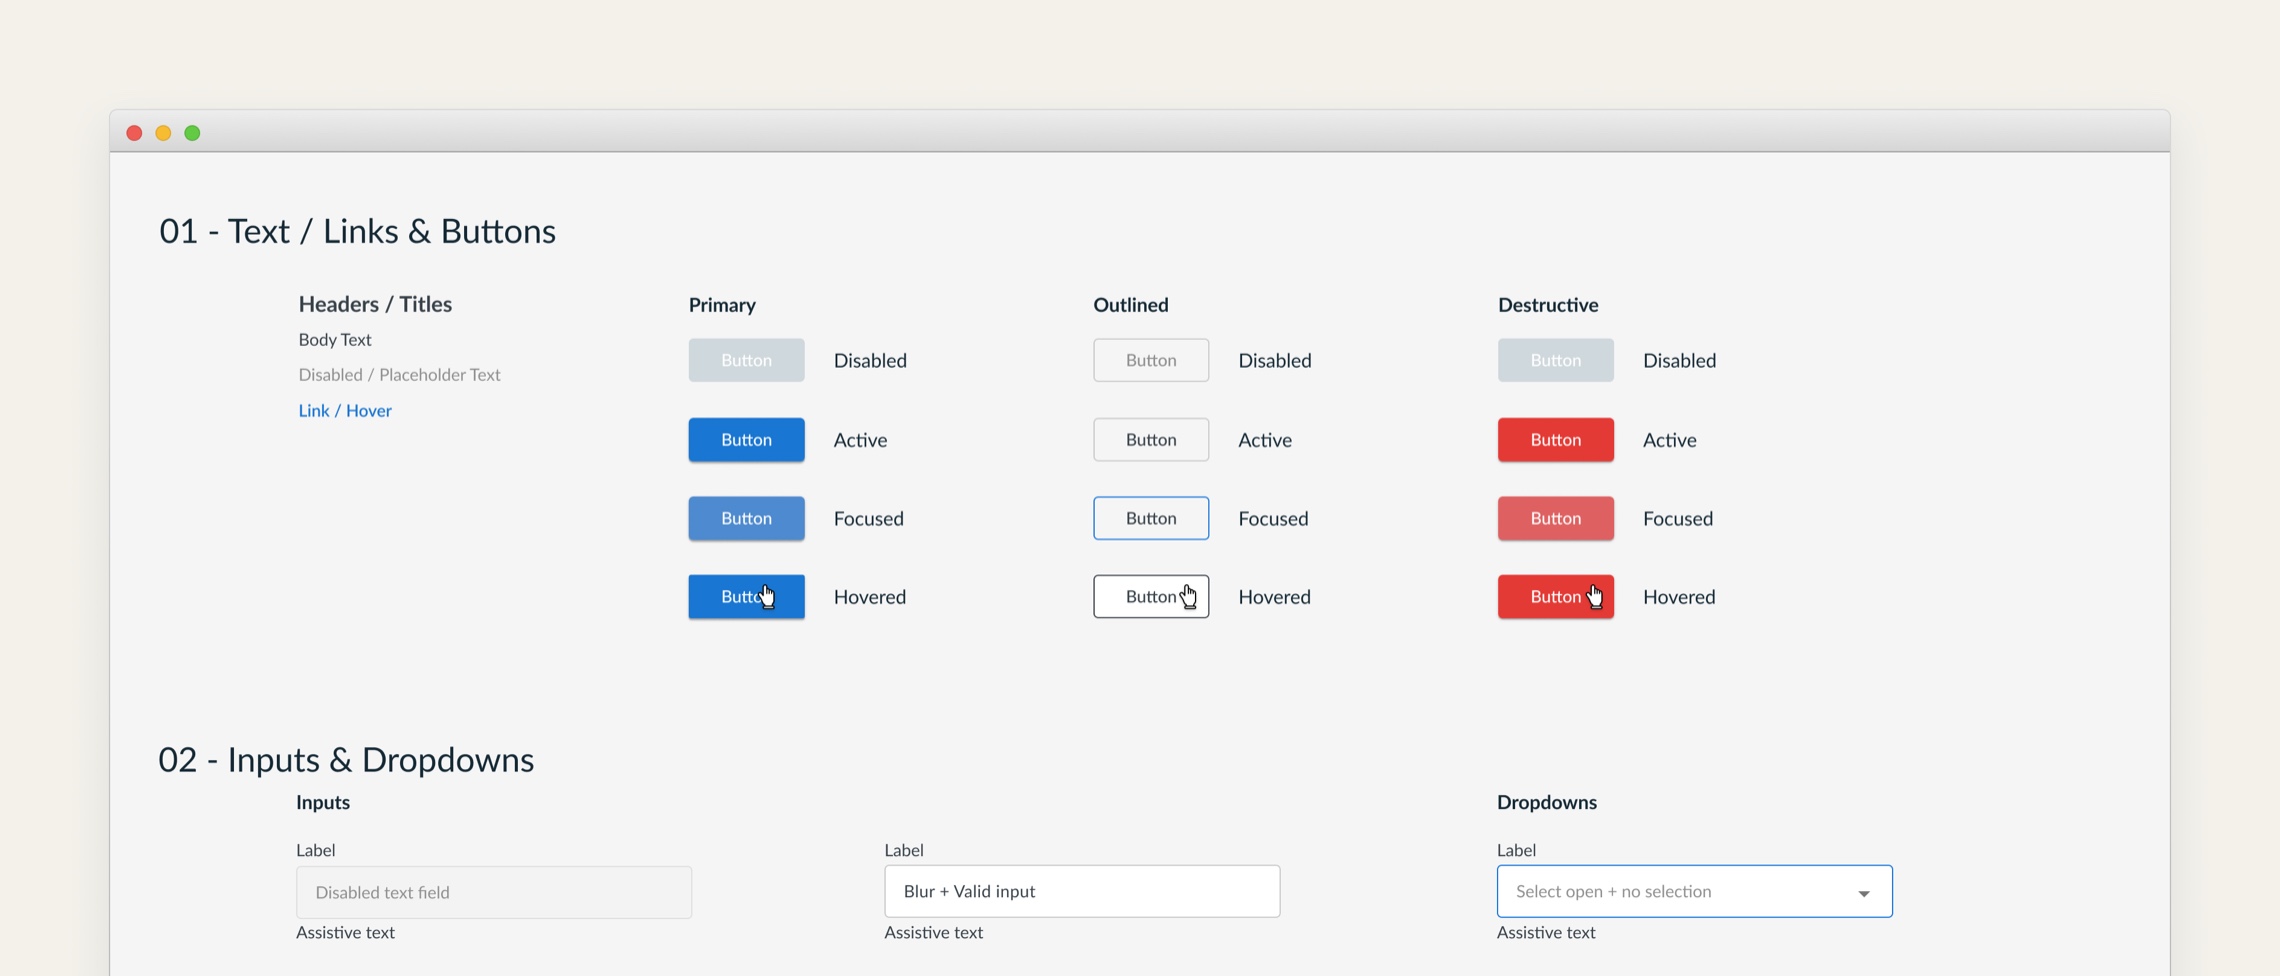The image size is (2280, 976).
Task: Click the 'Inputs' subsection heading
Action: pos(323,802)
